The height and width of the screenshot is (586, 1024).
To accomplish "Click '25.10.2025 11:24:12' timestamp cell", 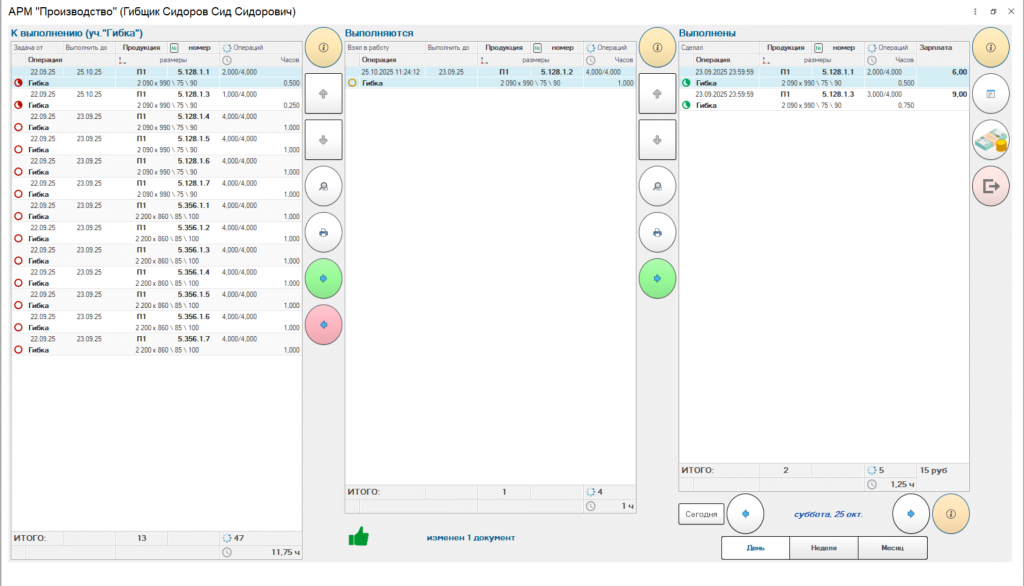I will (391, 72).
